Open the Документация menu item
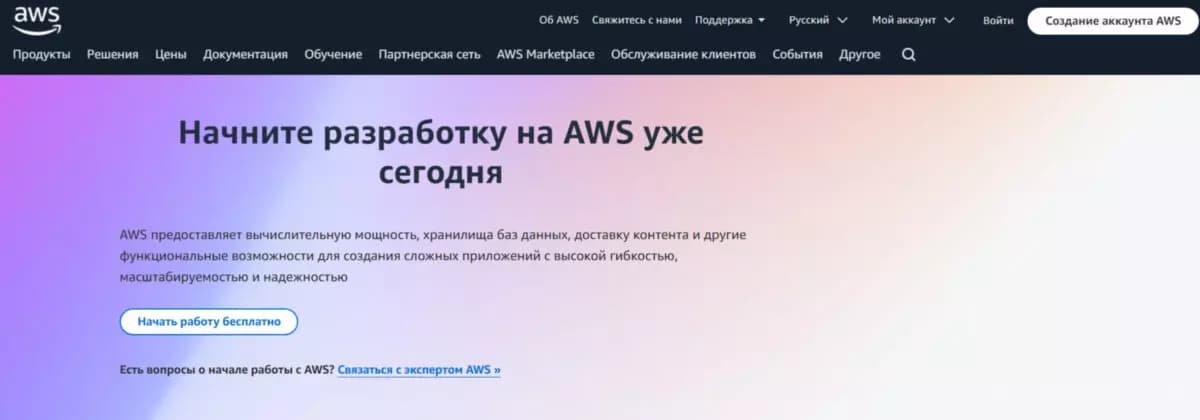Image resolution: width=1200 pixels, height=420 pixels. click(245, 55)
